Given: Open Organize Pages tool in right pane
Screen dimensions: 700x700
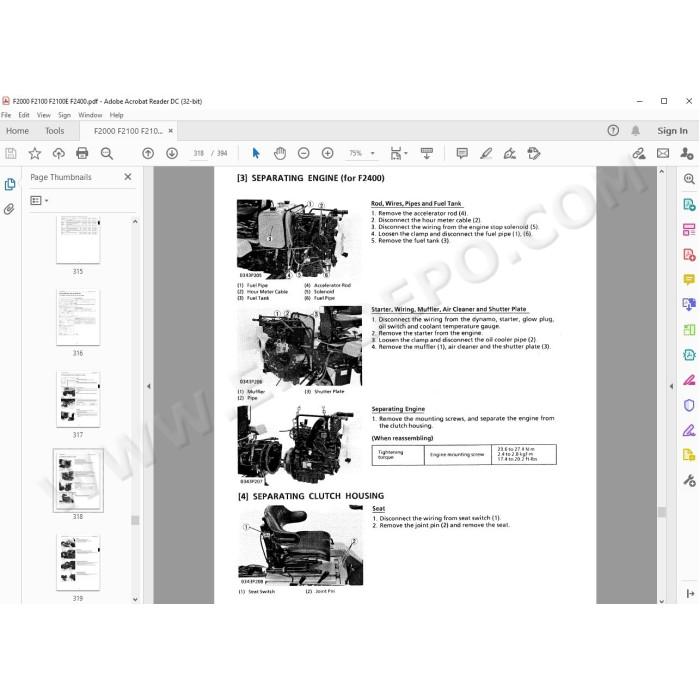Looking at the screenshot, I should 689,230.
